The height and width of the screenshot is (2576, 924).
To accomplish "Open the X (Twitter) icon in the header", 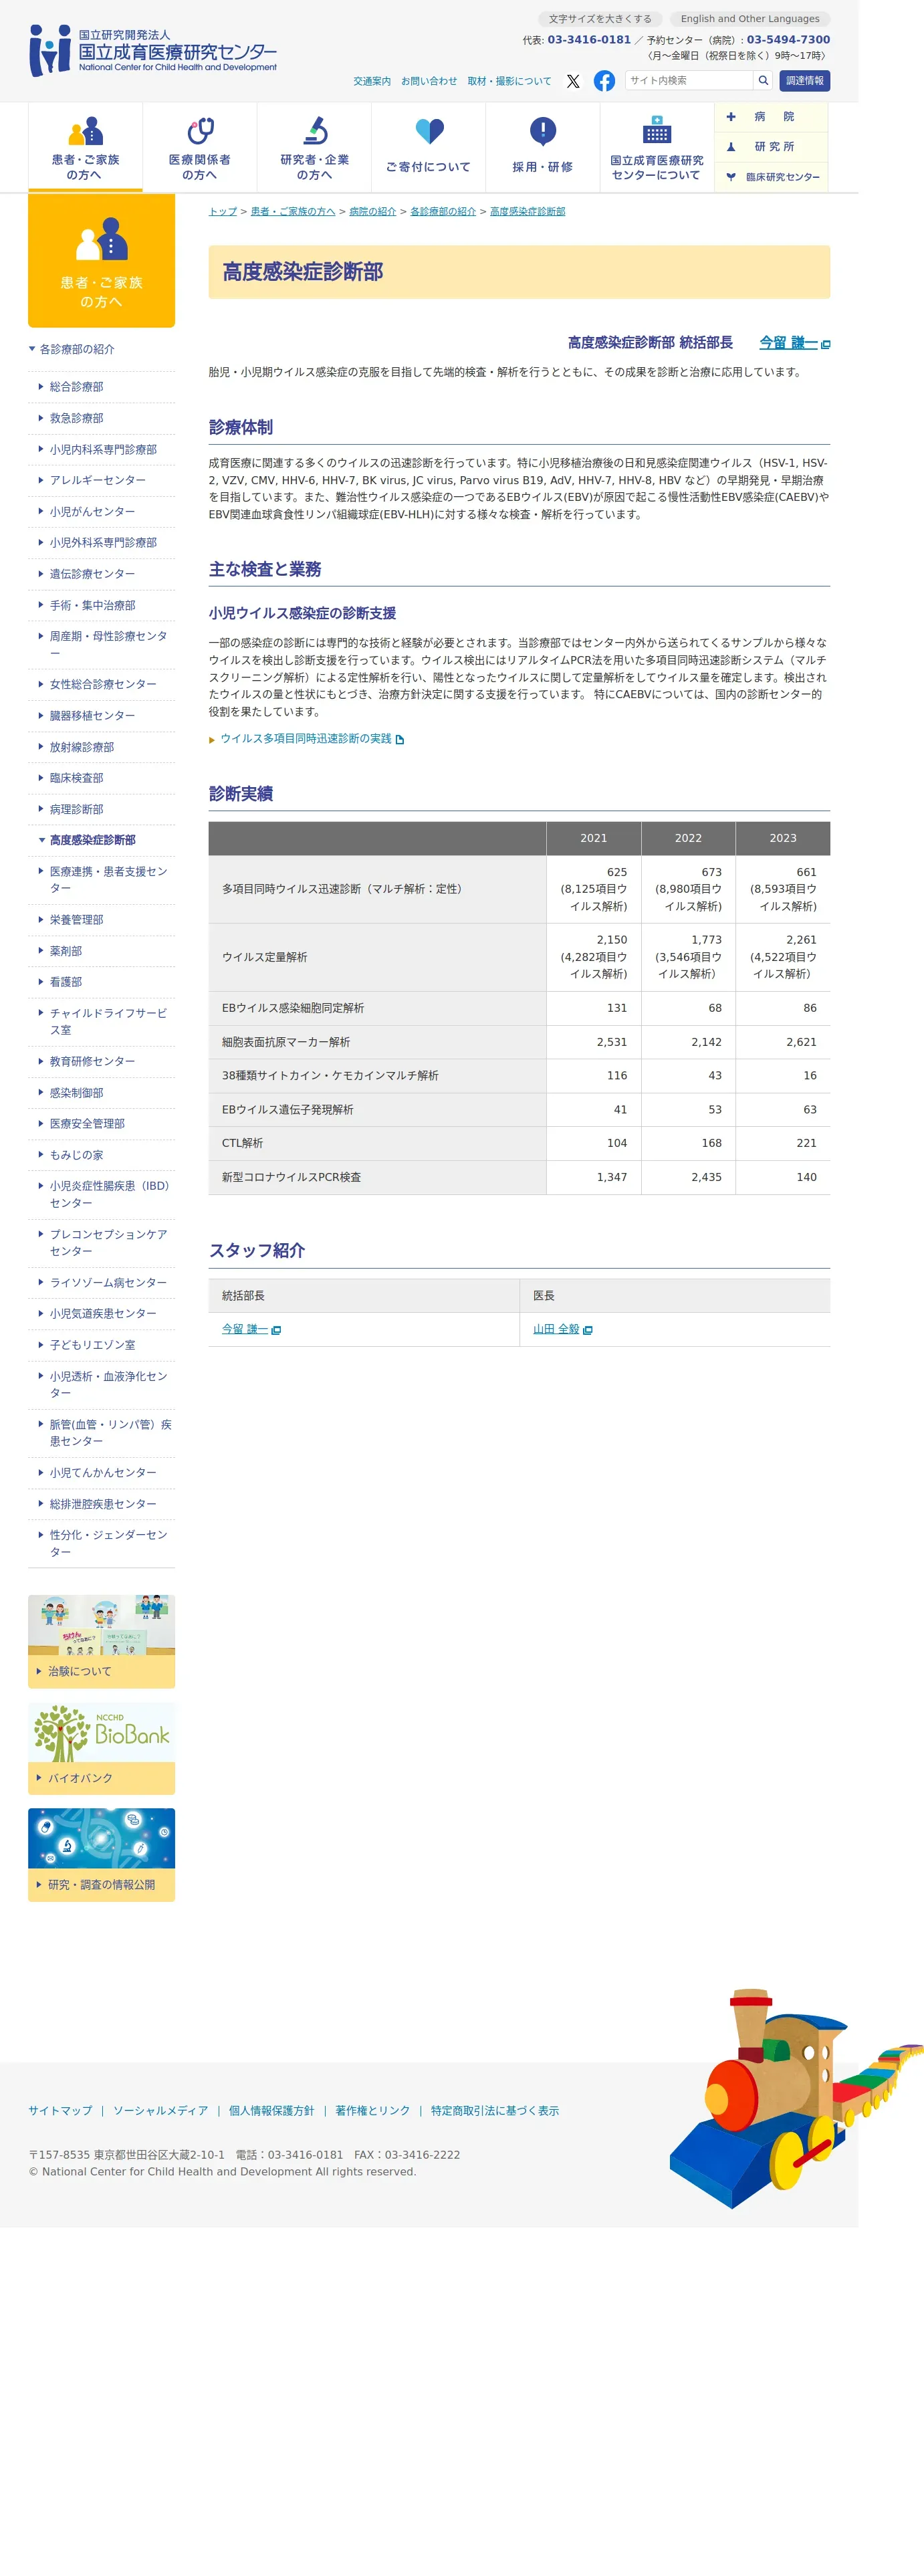I will 573,81.
